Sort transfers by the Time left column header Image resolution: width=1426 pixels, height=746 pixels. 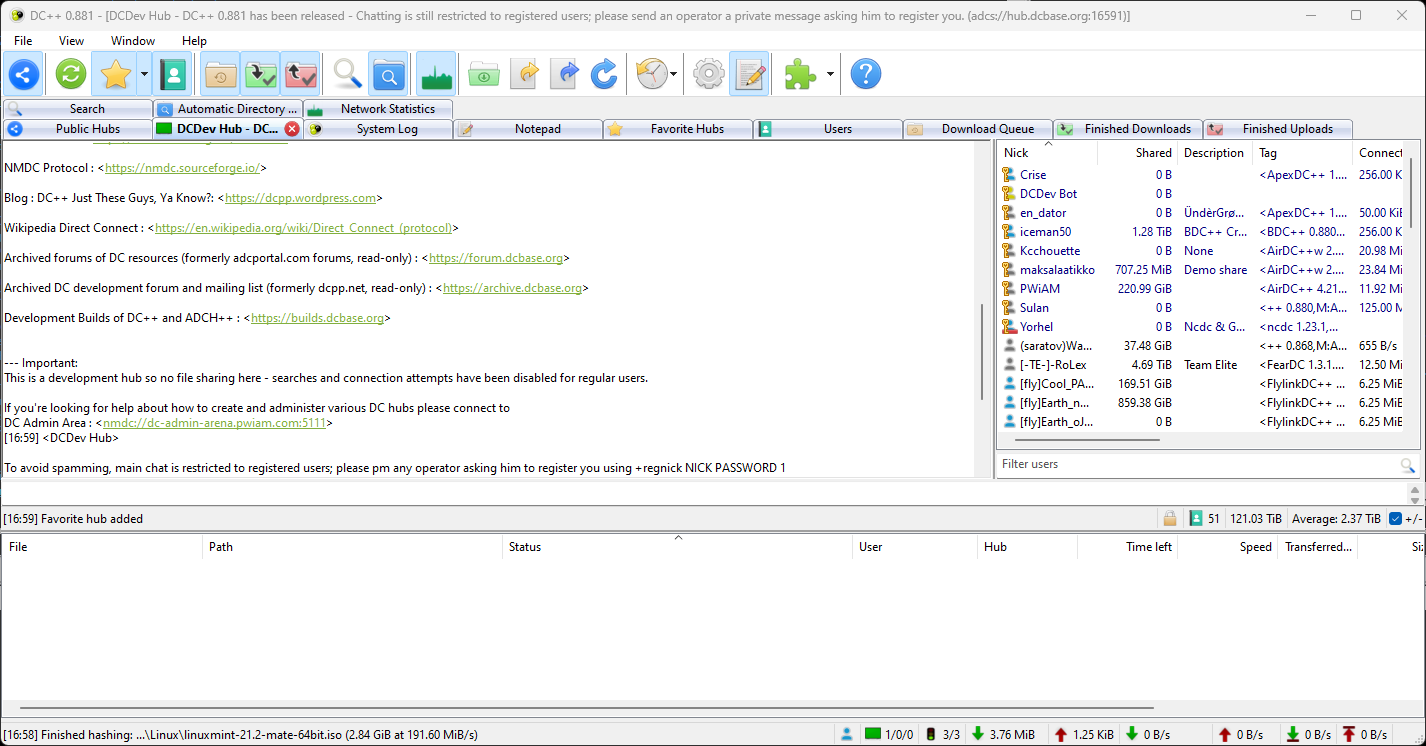point(1127,546)
